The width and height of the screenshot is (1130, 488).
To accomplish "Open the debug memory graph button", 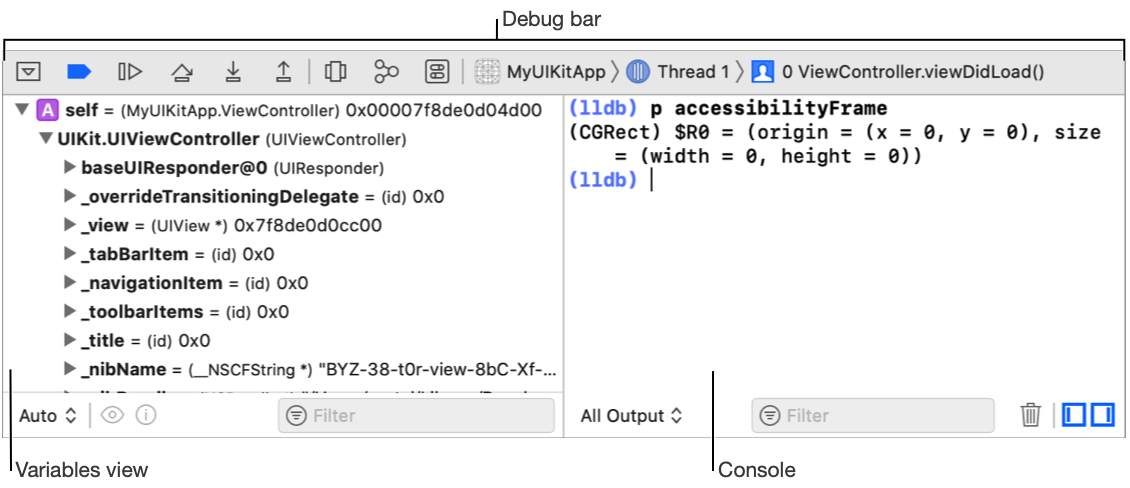I will coord(386,72).
